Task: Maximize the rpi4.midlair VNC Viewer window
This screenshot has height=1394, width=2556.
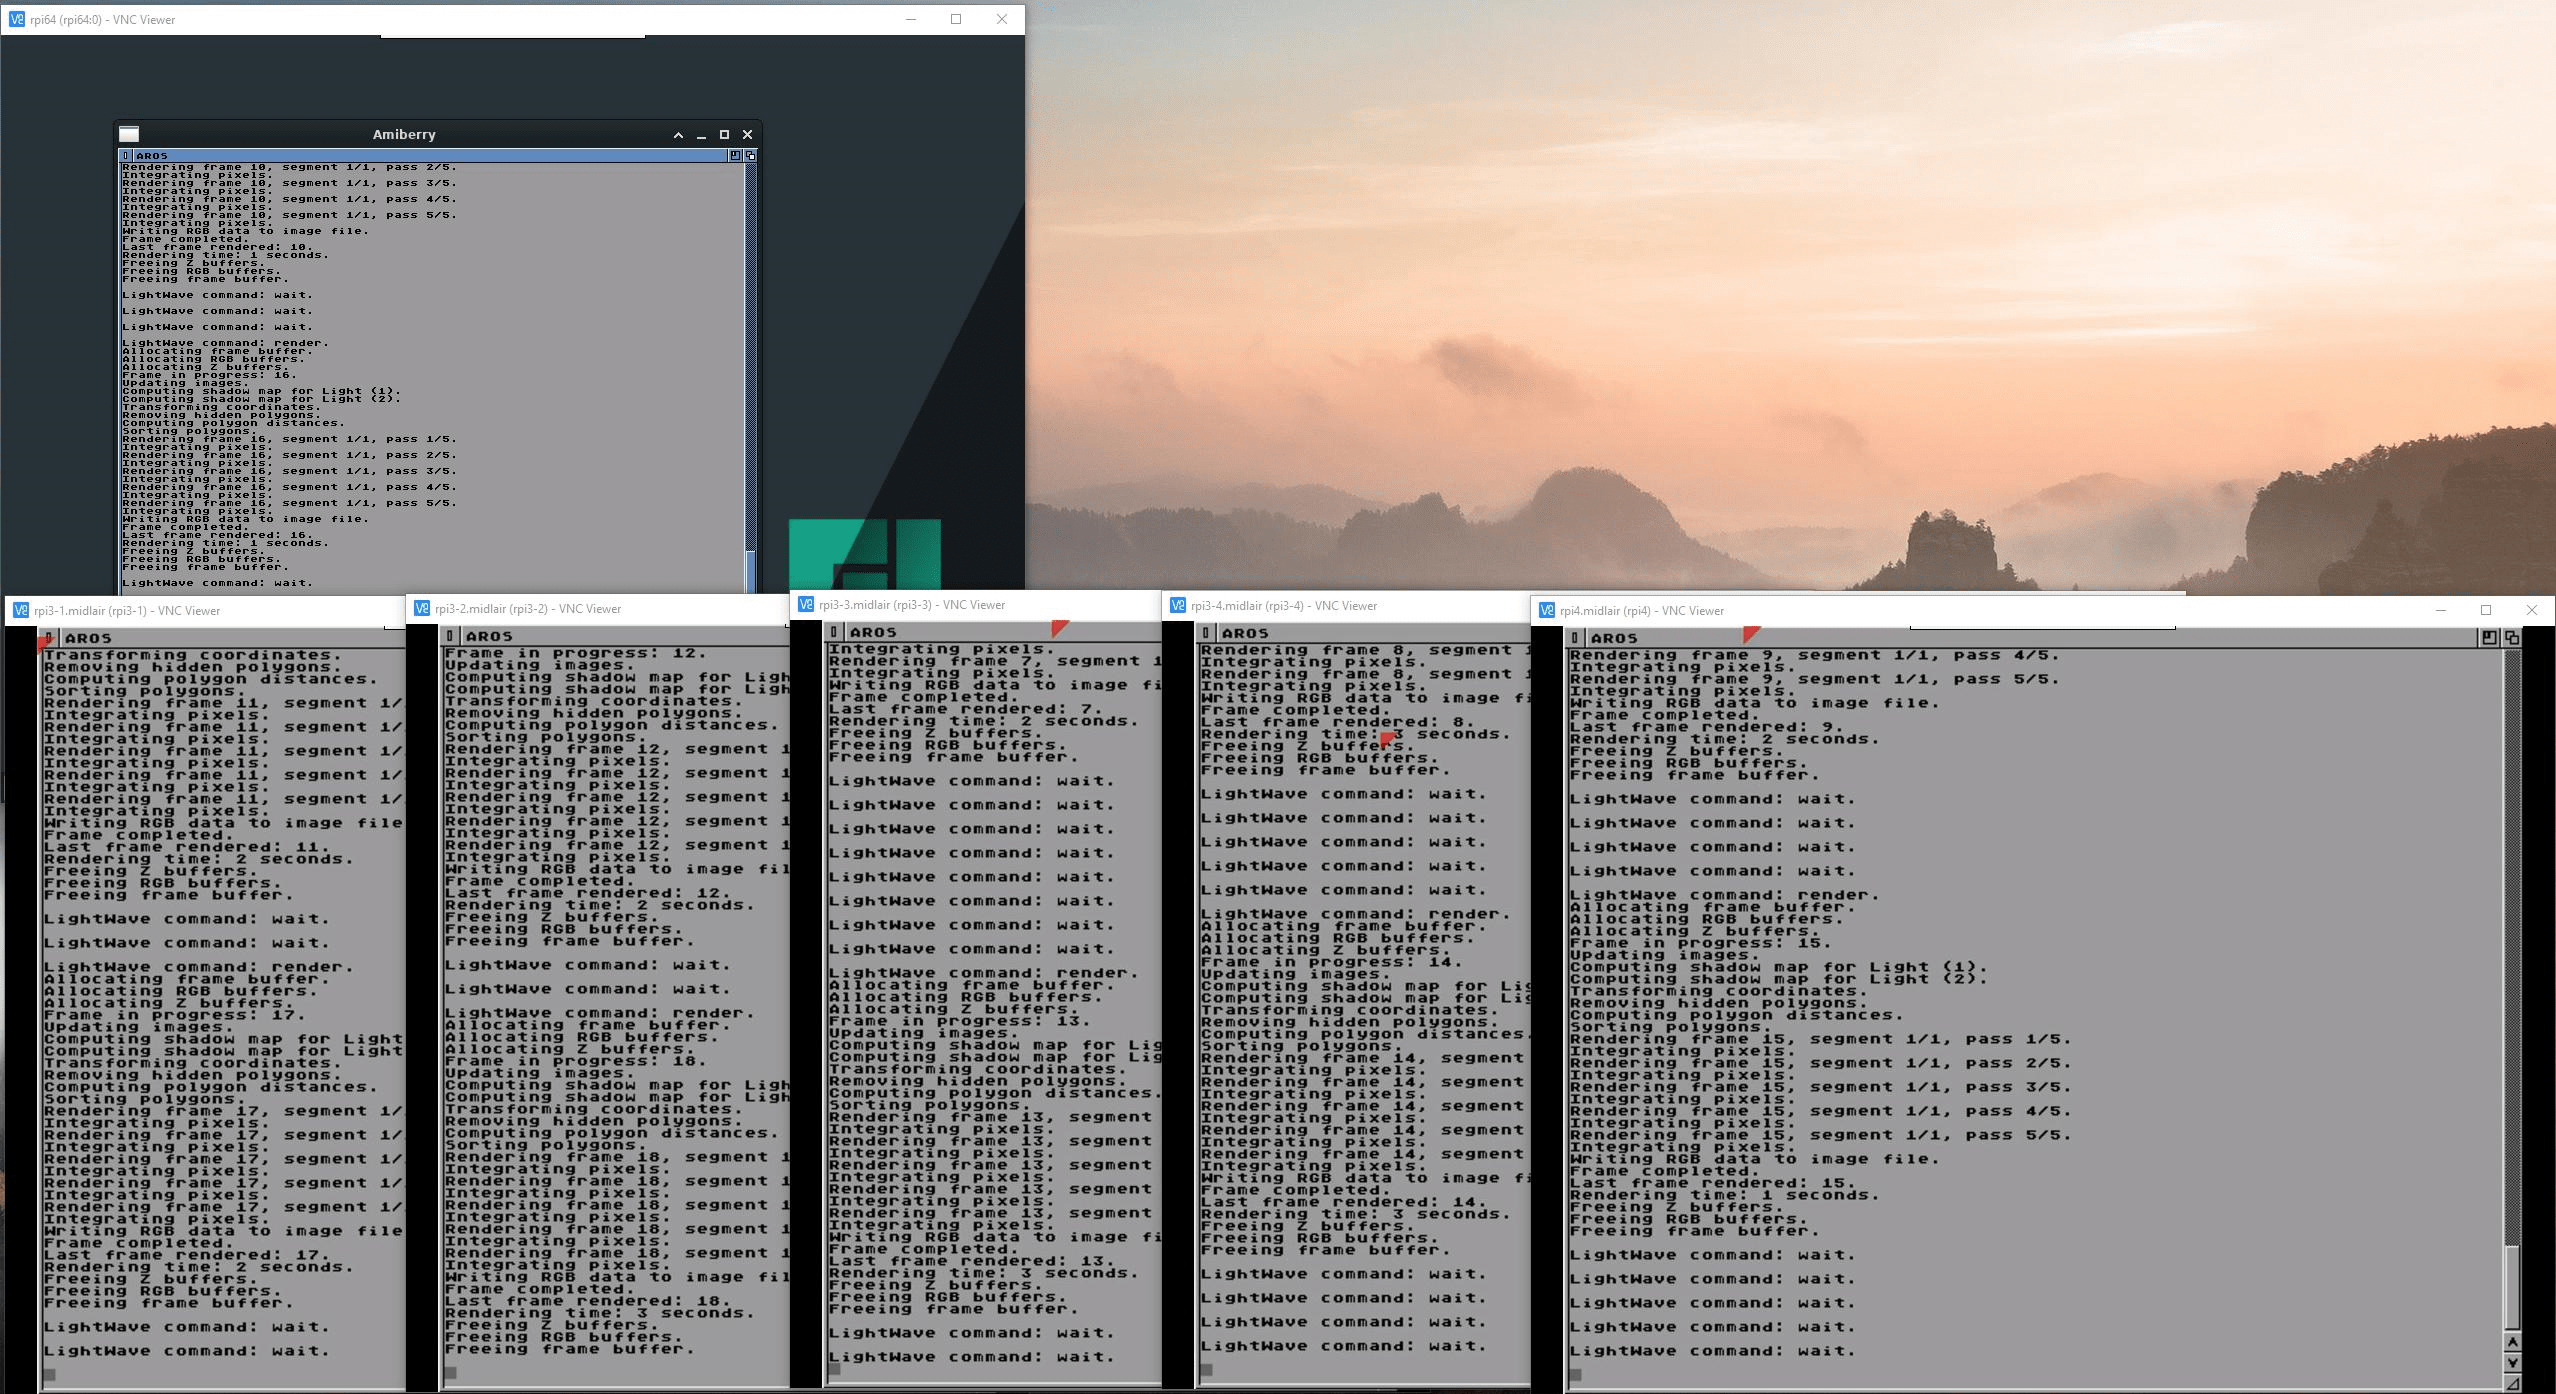Action: pos(2486,610)
